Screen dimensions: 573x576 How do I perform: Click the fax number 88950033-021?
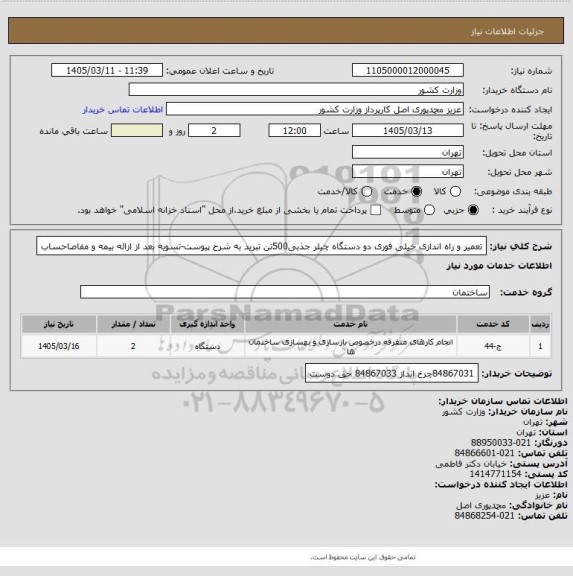click(501, 443)
